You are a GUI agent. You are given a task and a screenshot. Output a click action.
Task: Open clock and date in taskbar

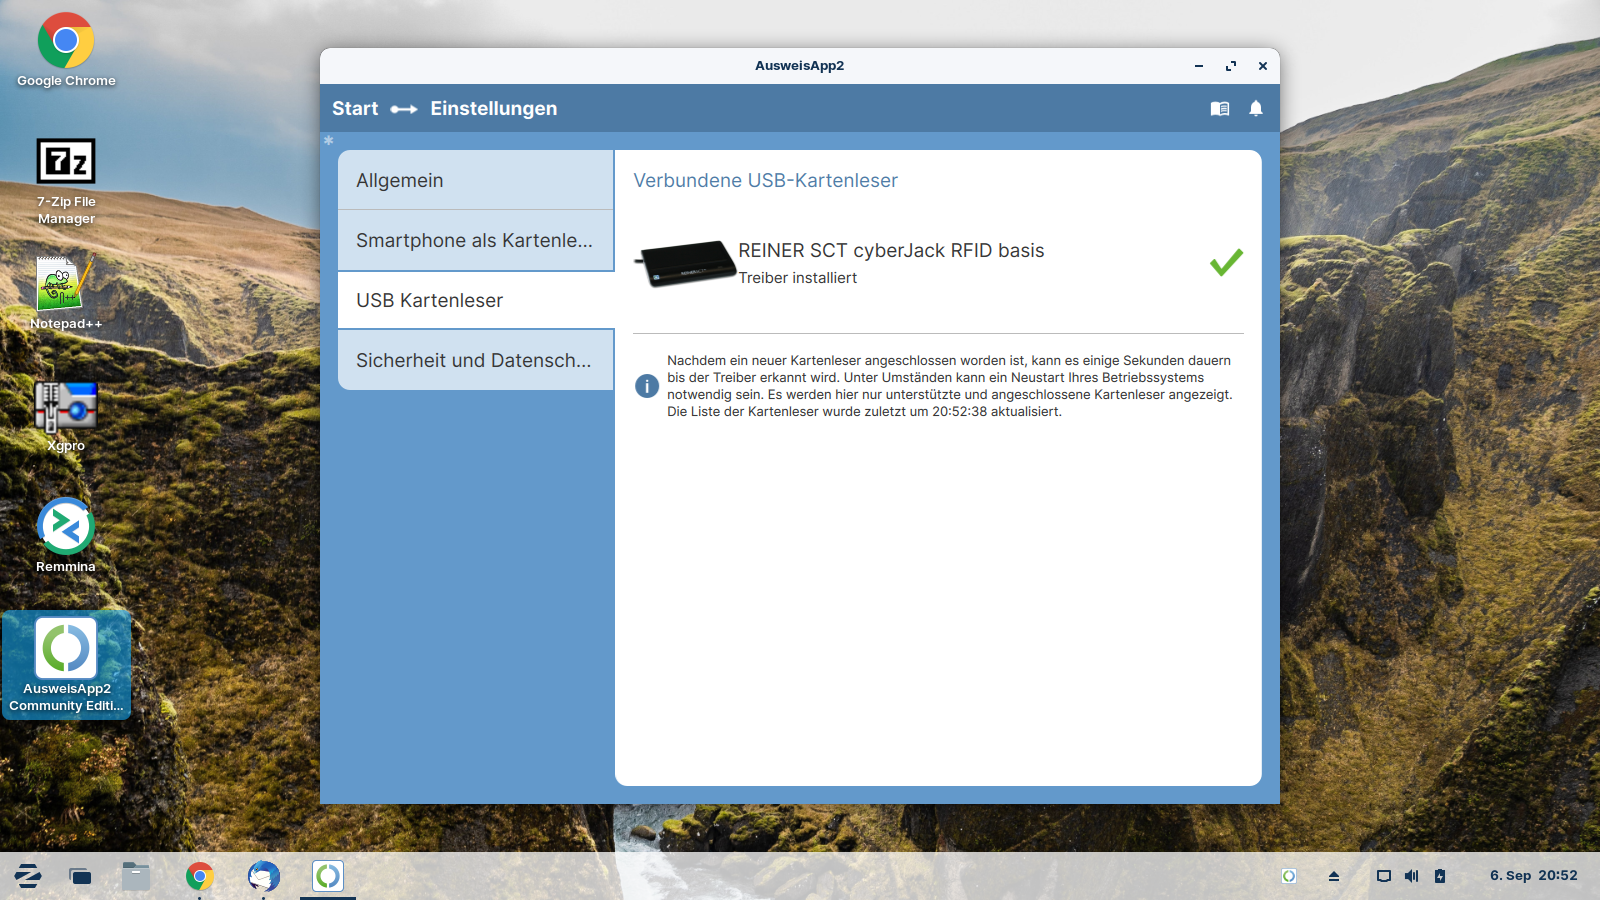click(1533, 876)
